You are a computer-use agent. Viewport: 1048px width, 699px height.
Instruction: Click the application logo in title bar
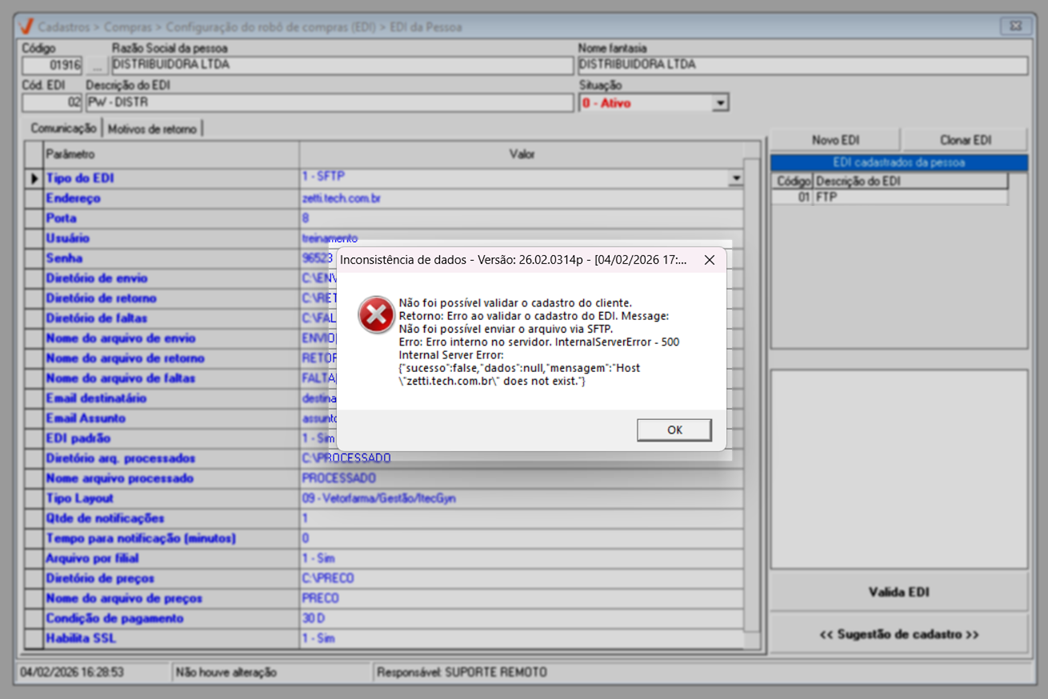click(x=25, y=26)
